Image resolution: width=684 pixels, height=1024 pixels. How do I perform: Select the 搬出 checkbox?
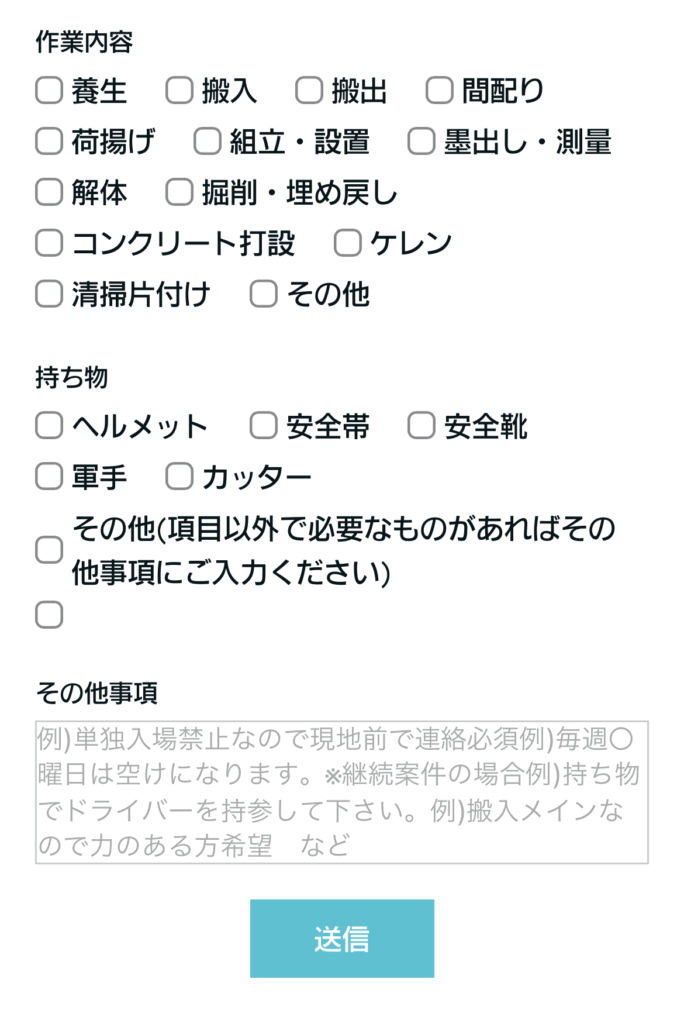309,91
